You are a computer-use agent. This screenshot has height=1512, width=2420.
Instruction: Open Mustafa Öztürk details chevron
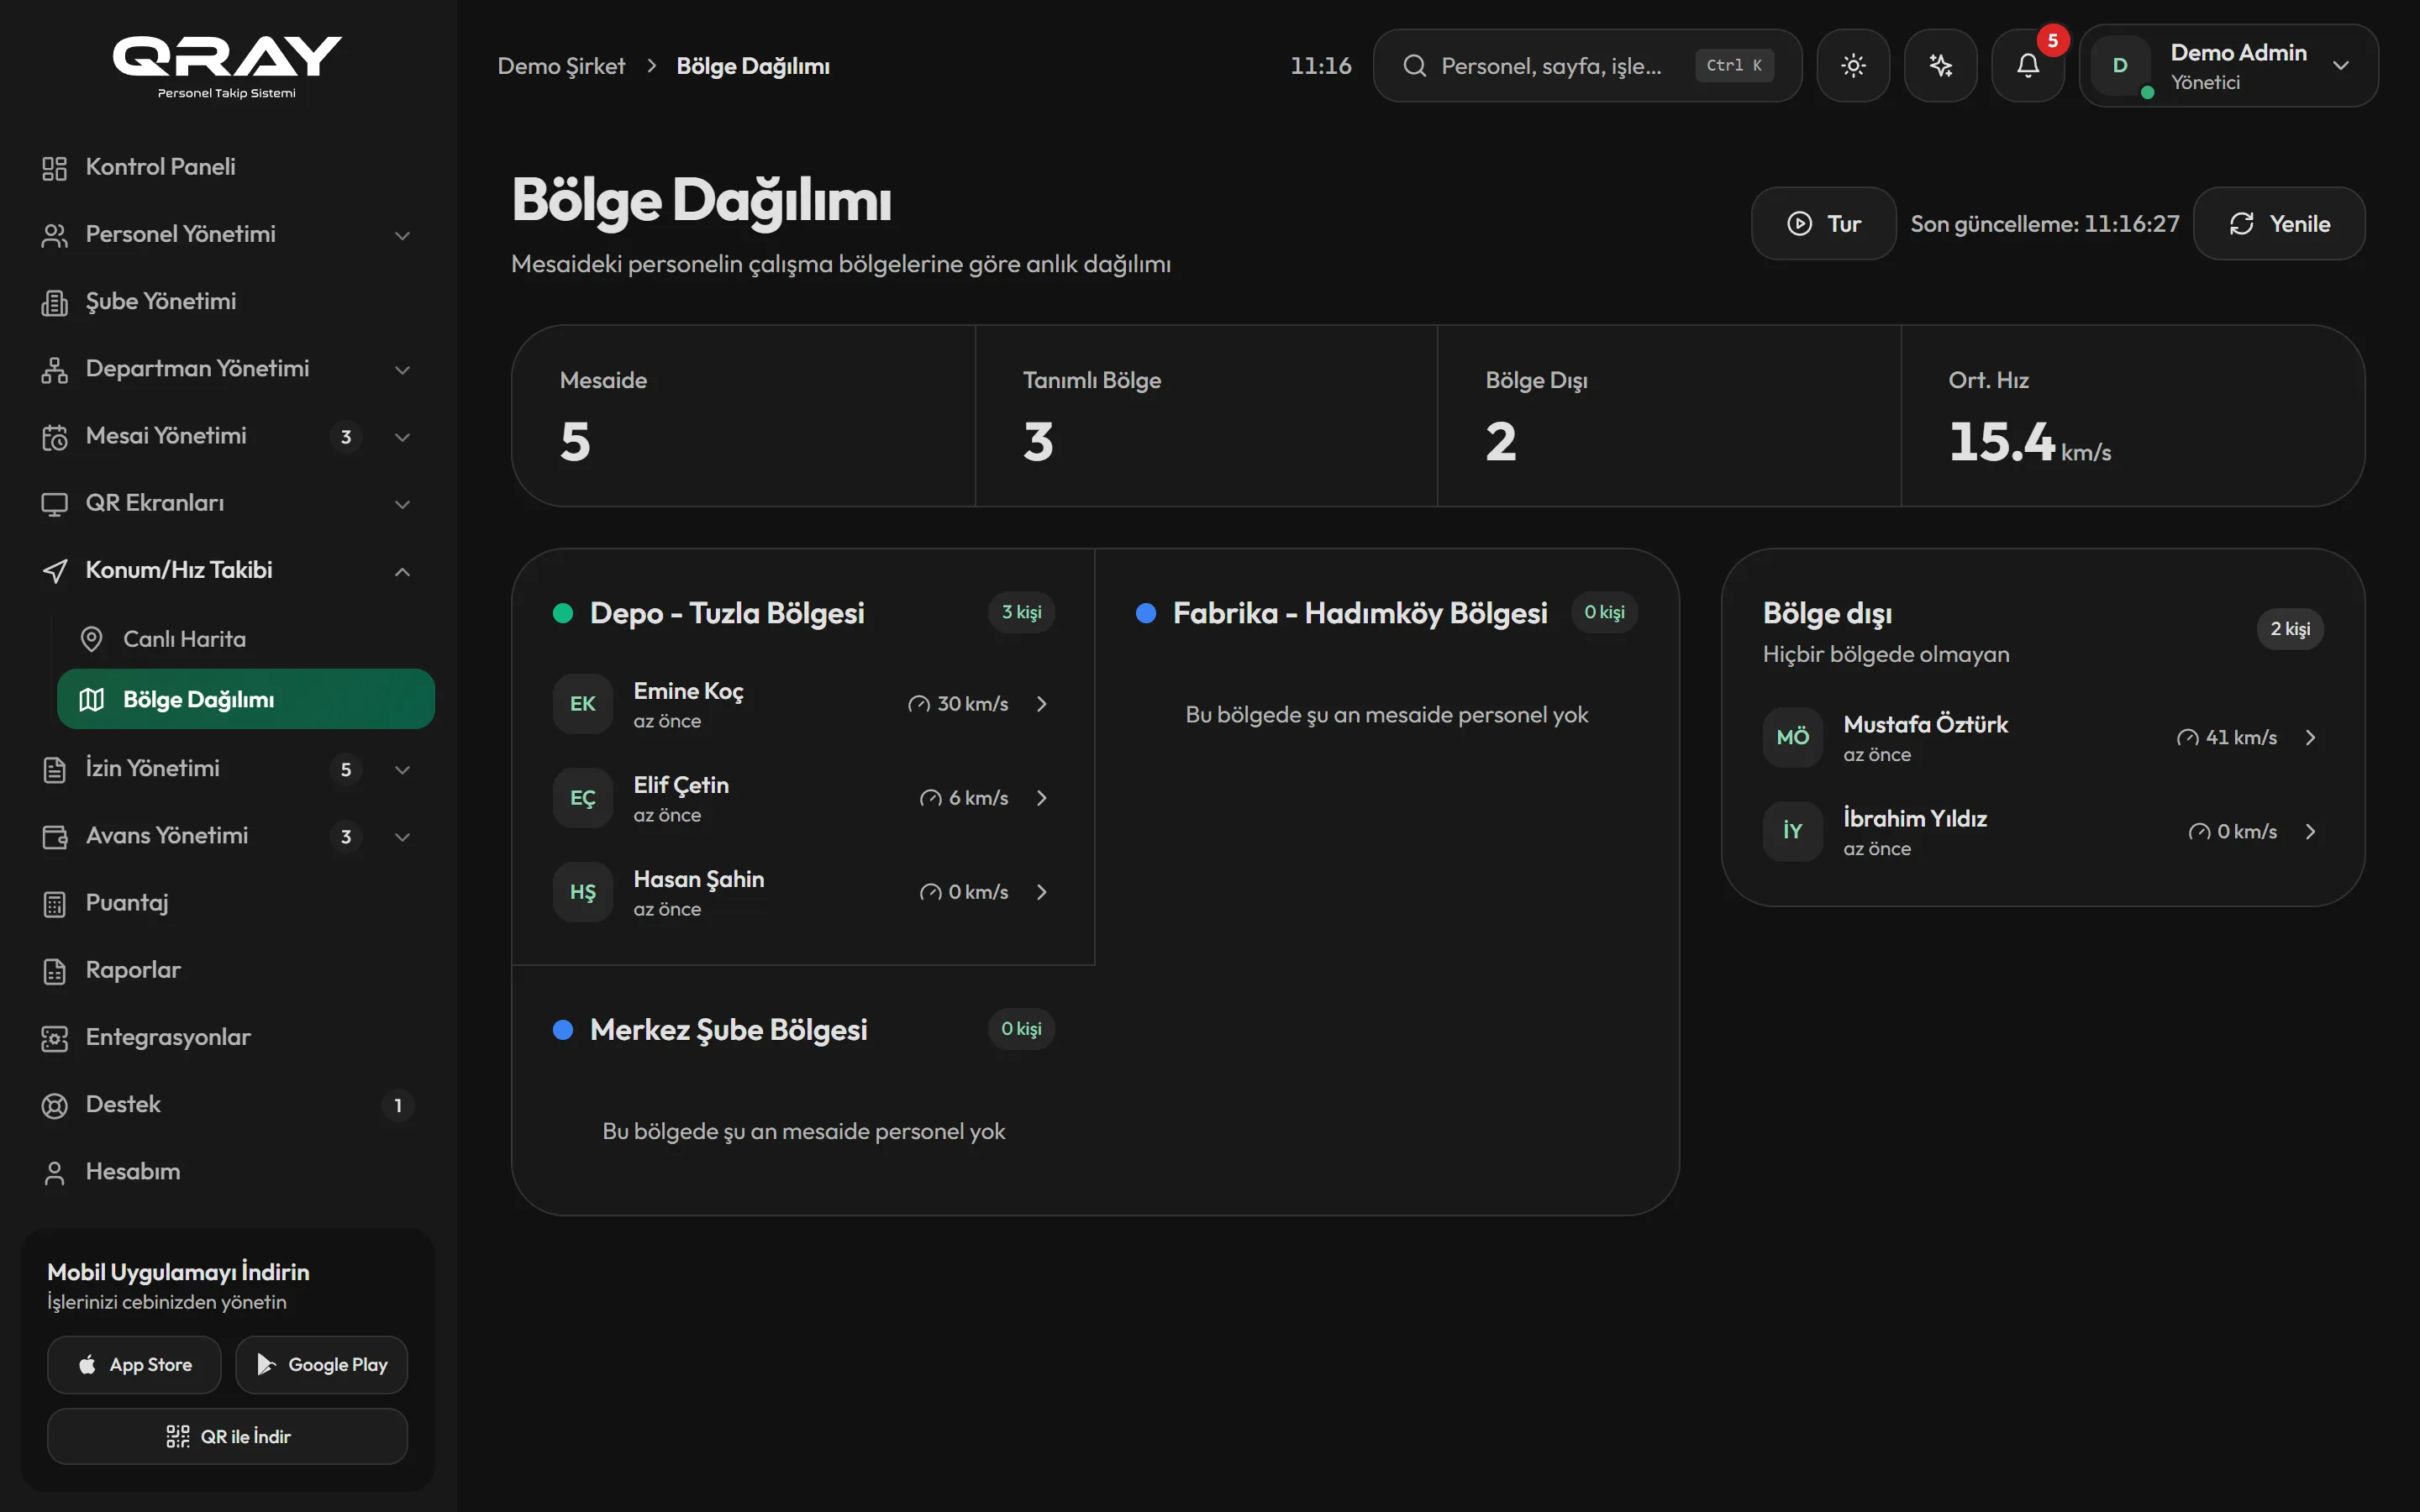[2310, 738]
